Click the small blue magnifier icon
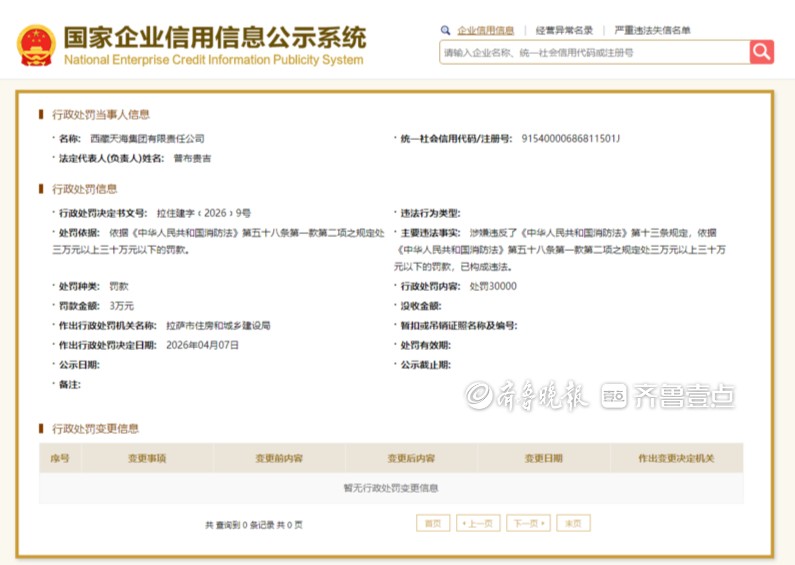This screenshot has width=795, height=565. pyautogui.click(x=445, y=31)
